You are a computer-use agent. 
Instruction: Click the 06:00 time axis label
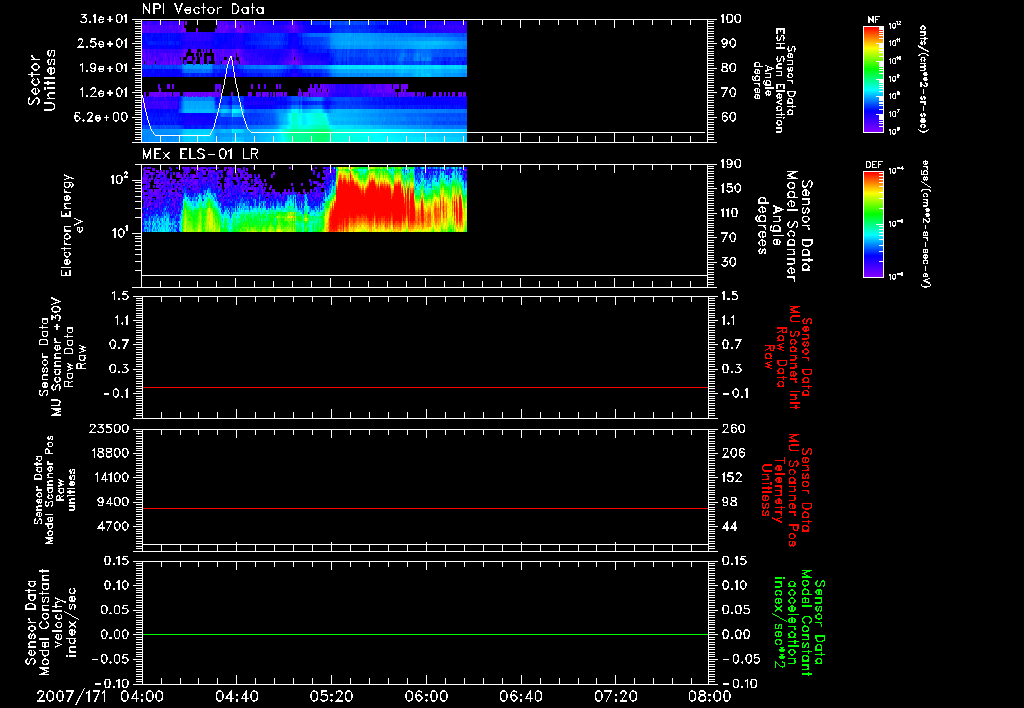(x=426, y=696)
